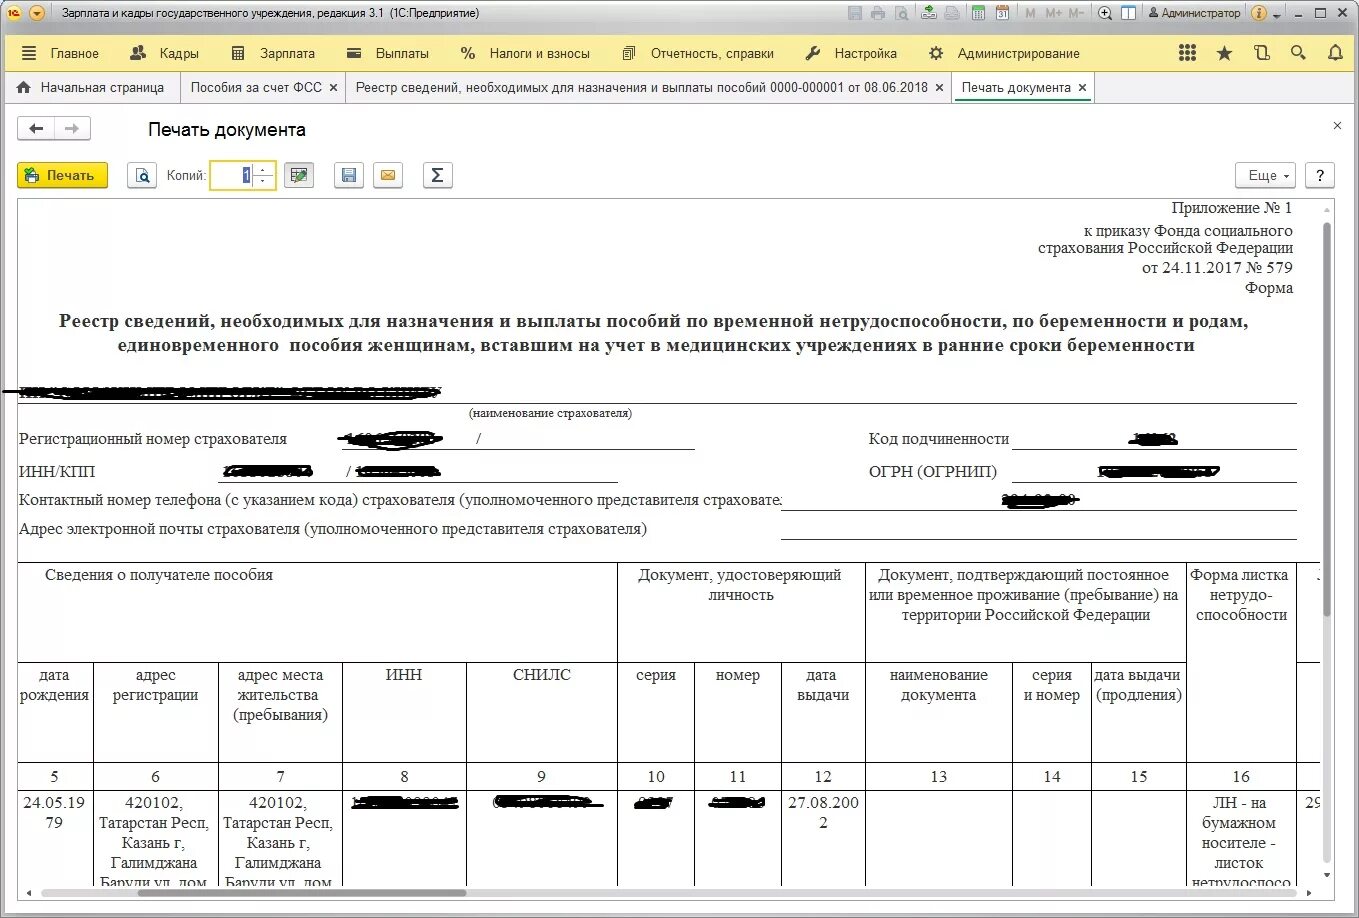Click the print preview icon in title bar
This screenshot has height=918, width=1359.
[x=901, y=13]
